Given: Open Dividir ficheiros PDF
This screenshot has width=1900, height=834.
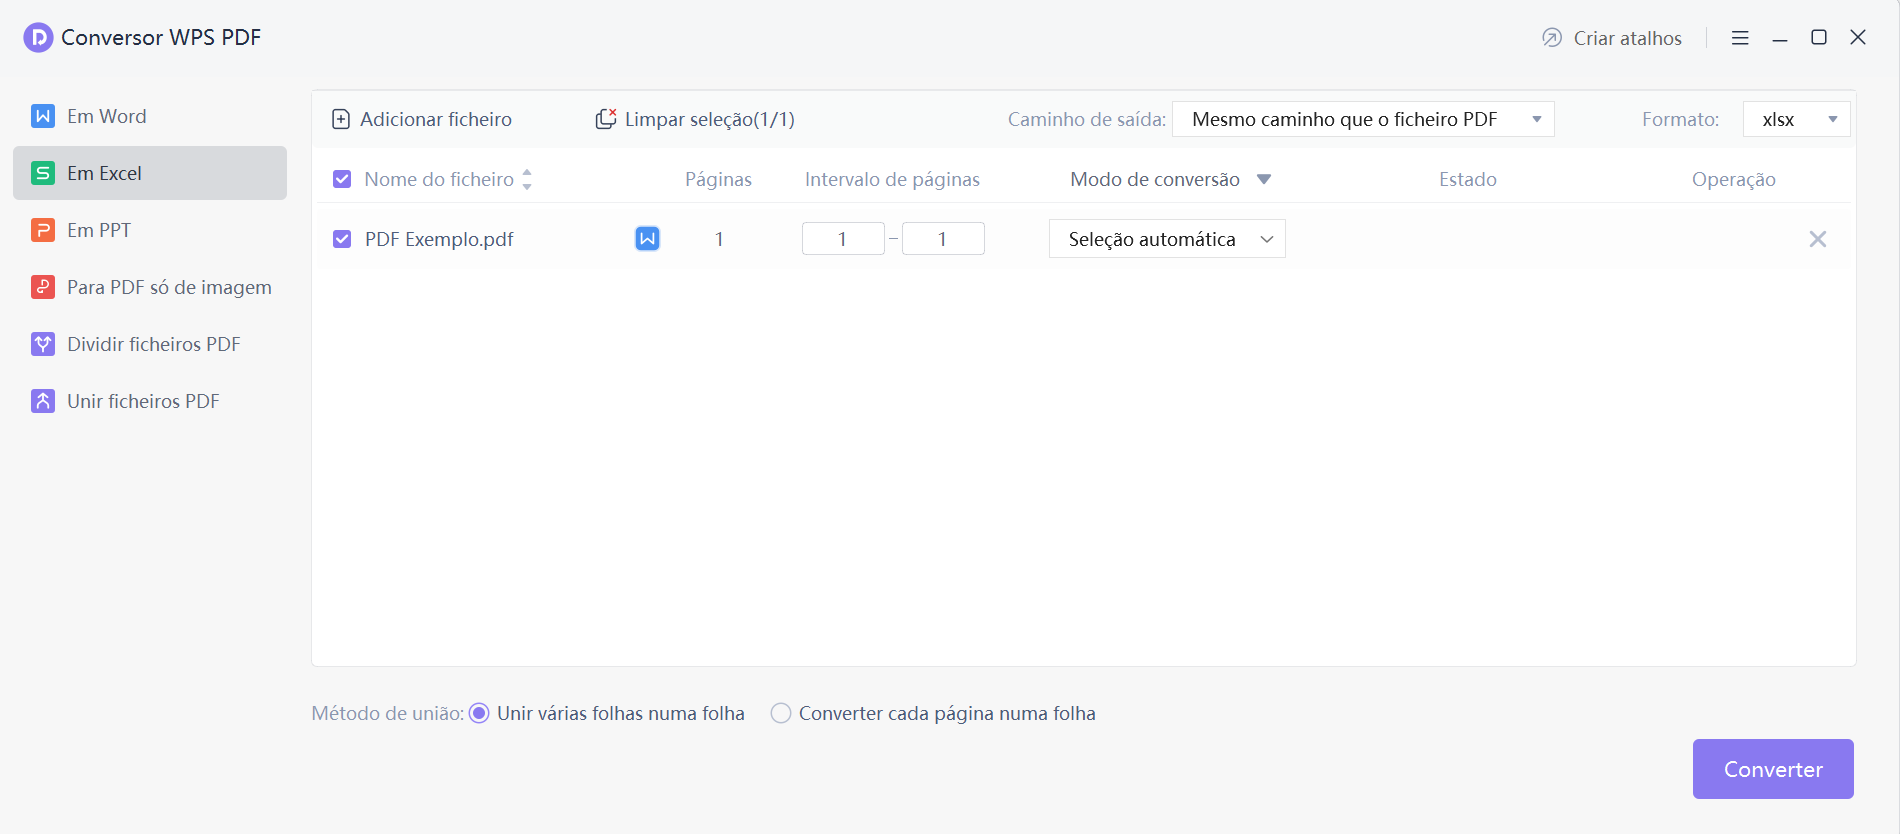Looking at the screenshot, I should (x=150, y=344).
